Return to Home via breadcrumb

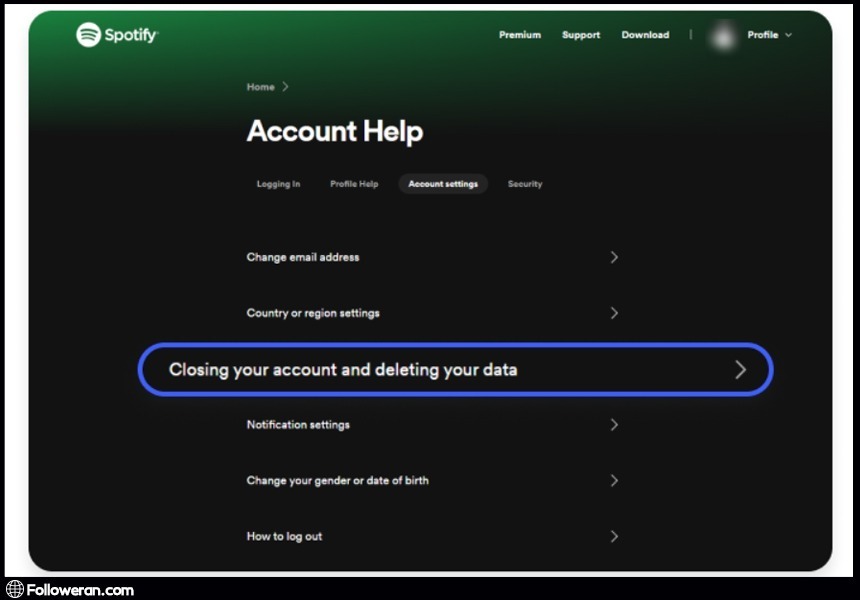coord(260,87)
